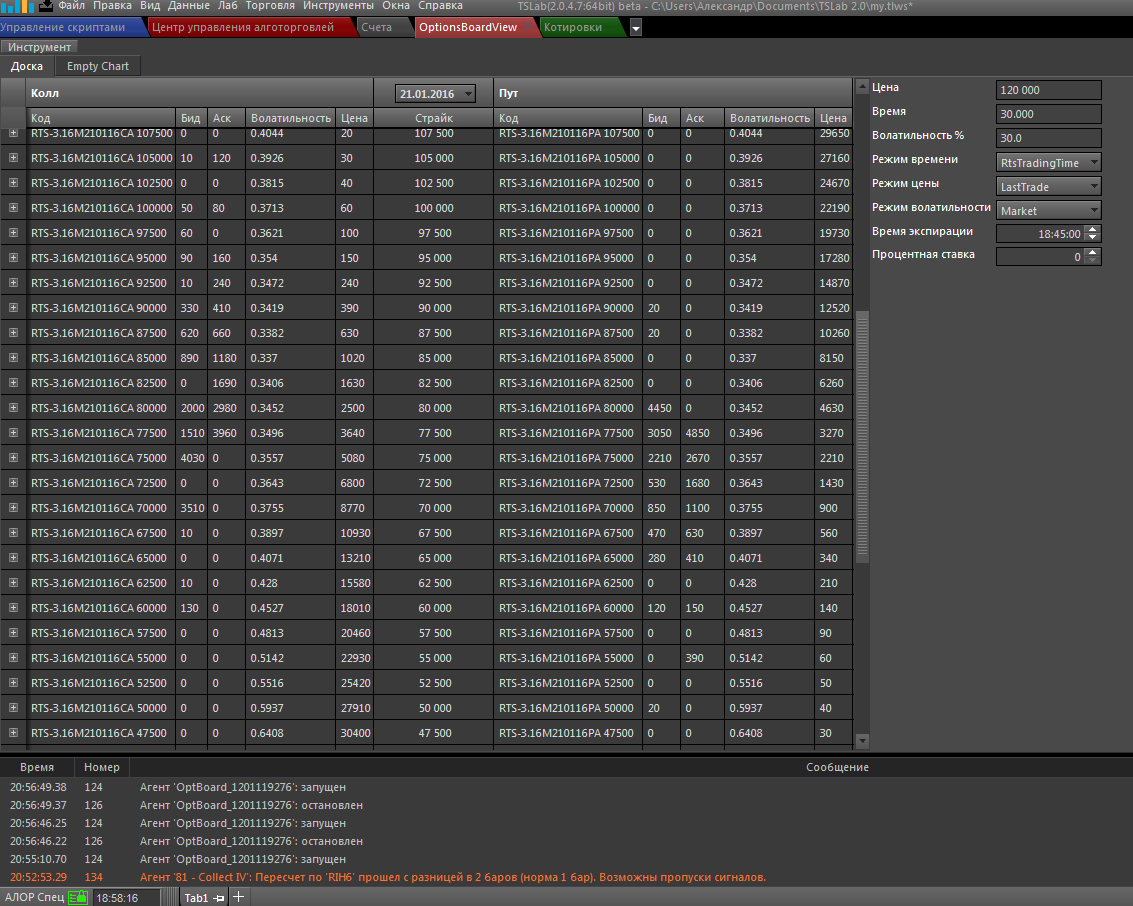Expand row RTS-3.16M210116CA 65000
The height and width of the screenshot is (906, 1133).
(x=13, y=558)
